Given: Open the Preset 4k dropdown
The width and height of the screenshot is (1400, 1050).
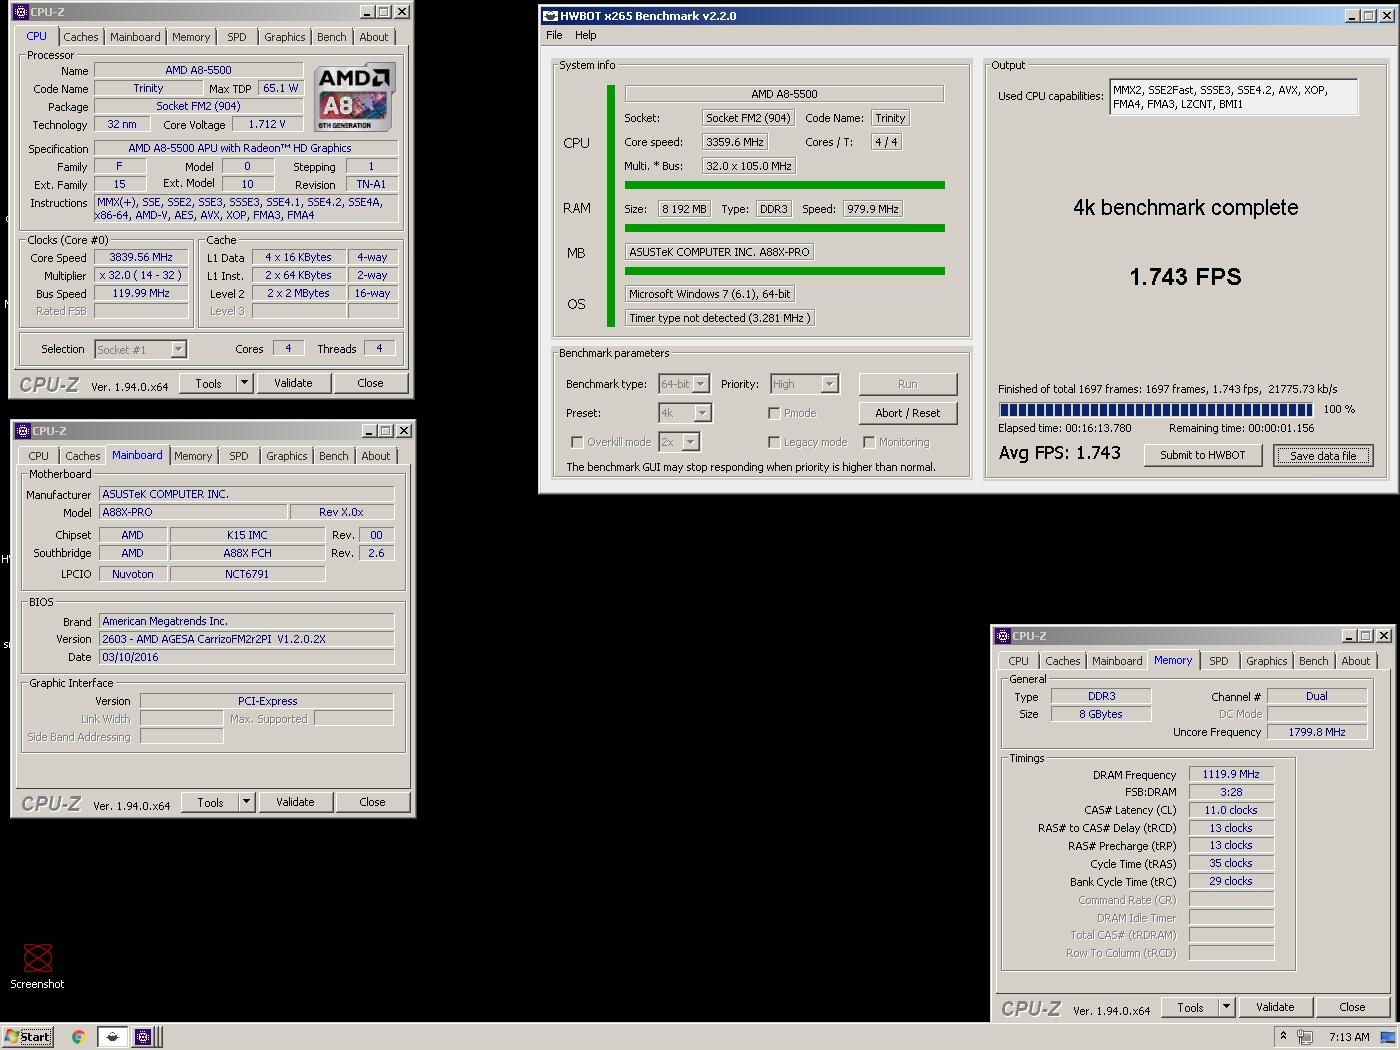Looking at the screenshot, I should point(702,413).
